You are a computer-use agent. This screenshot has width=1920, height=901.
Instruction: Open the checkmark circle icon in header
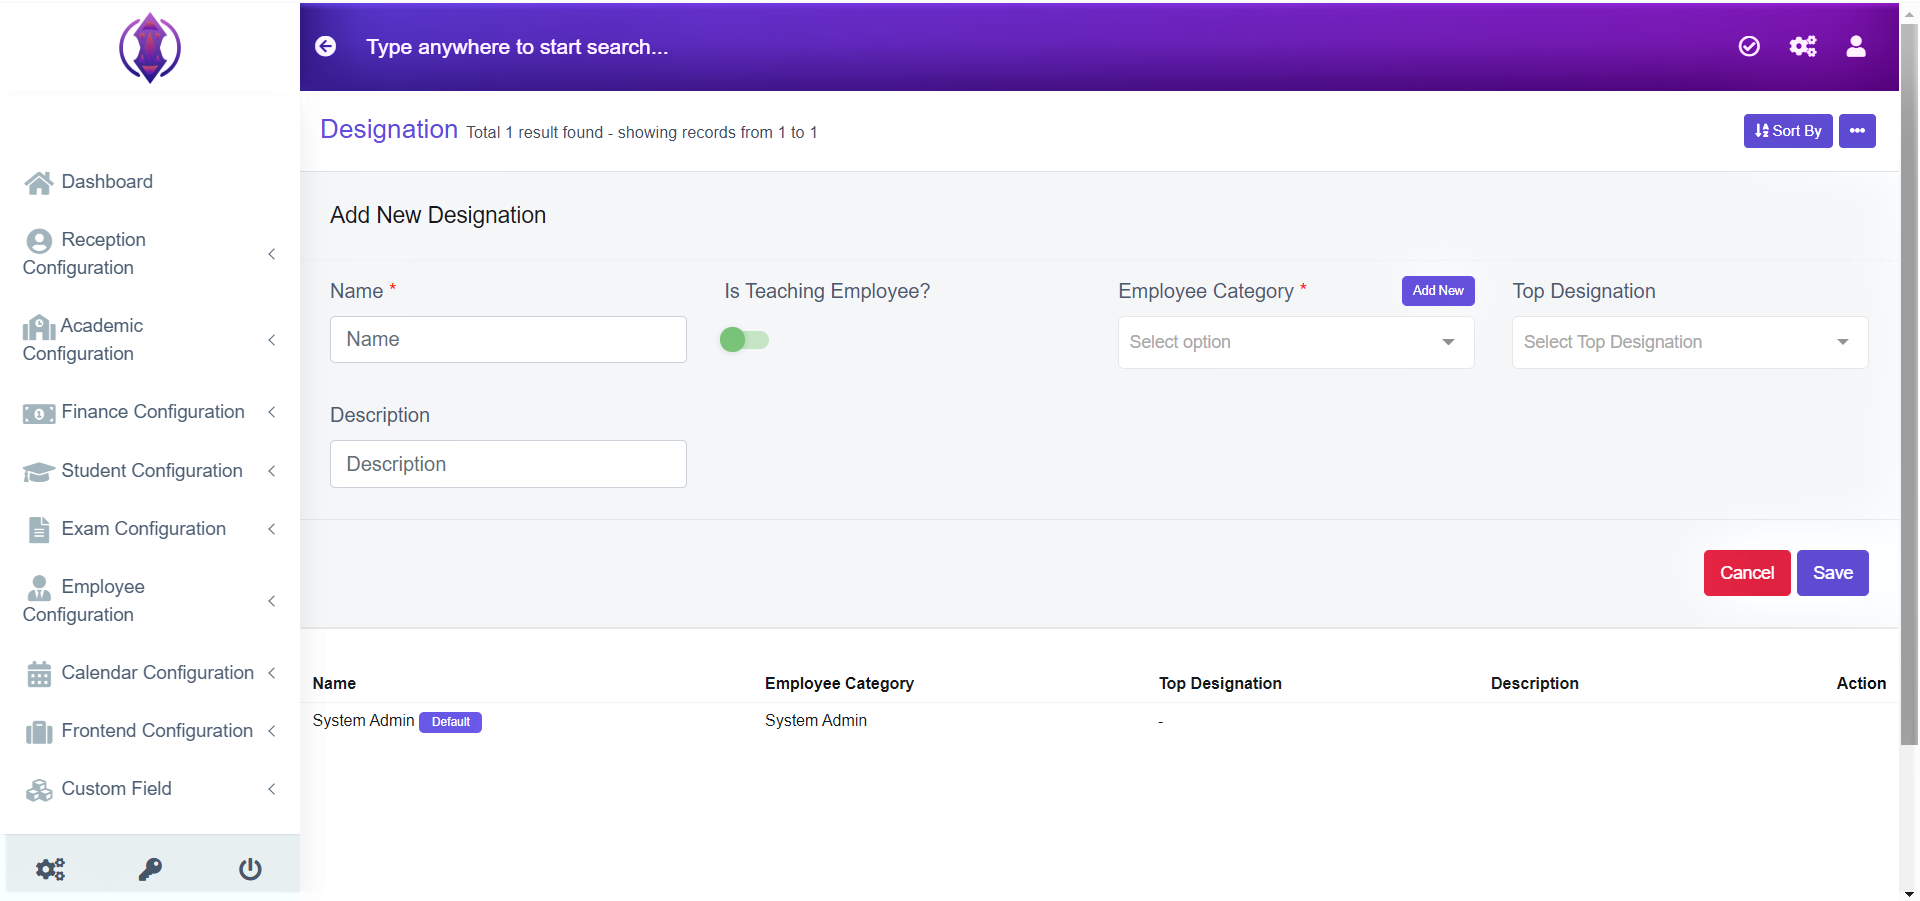[1749, 46]
